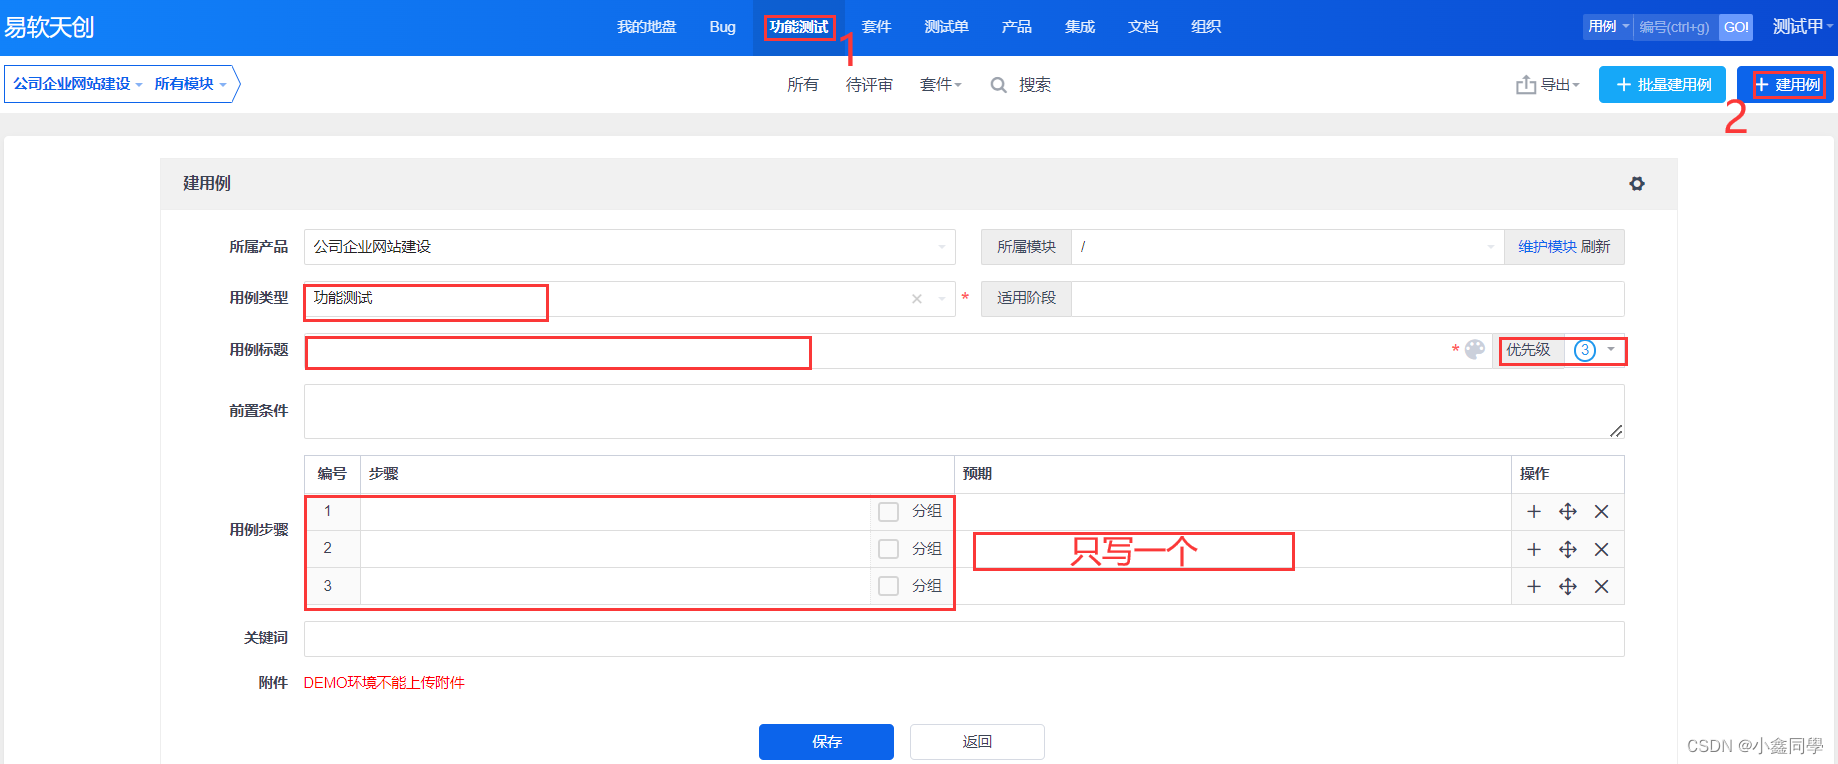Open 套件 in the top navigation bar
1838x764 pixels.
point(876,27)
